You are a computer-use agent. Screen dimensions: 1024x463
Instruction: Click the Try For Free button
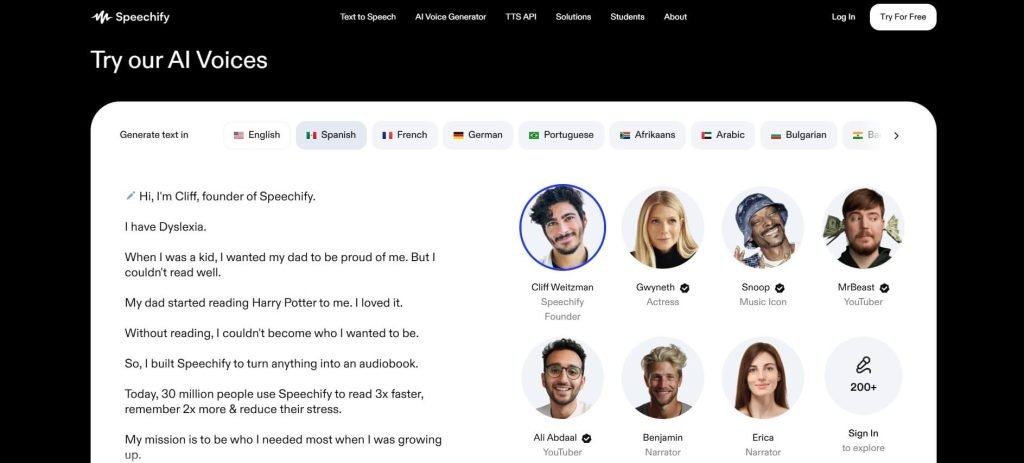click(903, 17)
